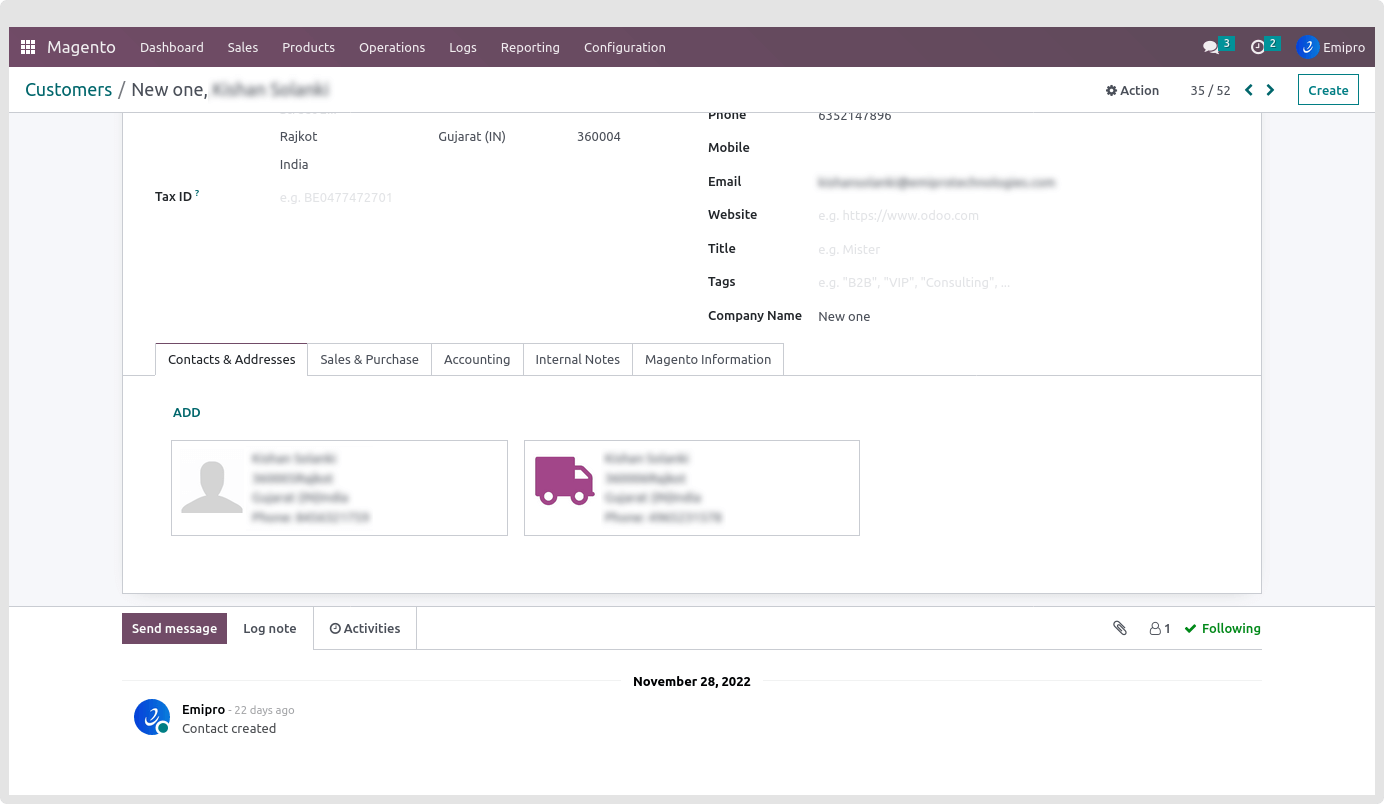This screenshot has height=804, width=1384.
Task: Open the activities clock icon in navbar
Action: (1258, 47)
